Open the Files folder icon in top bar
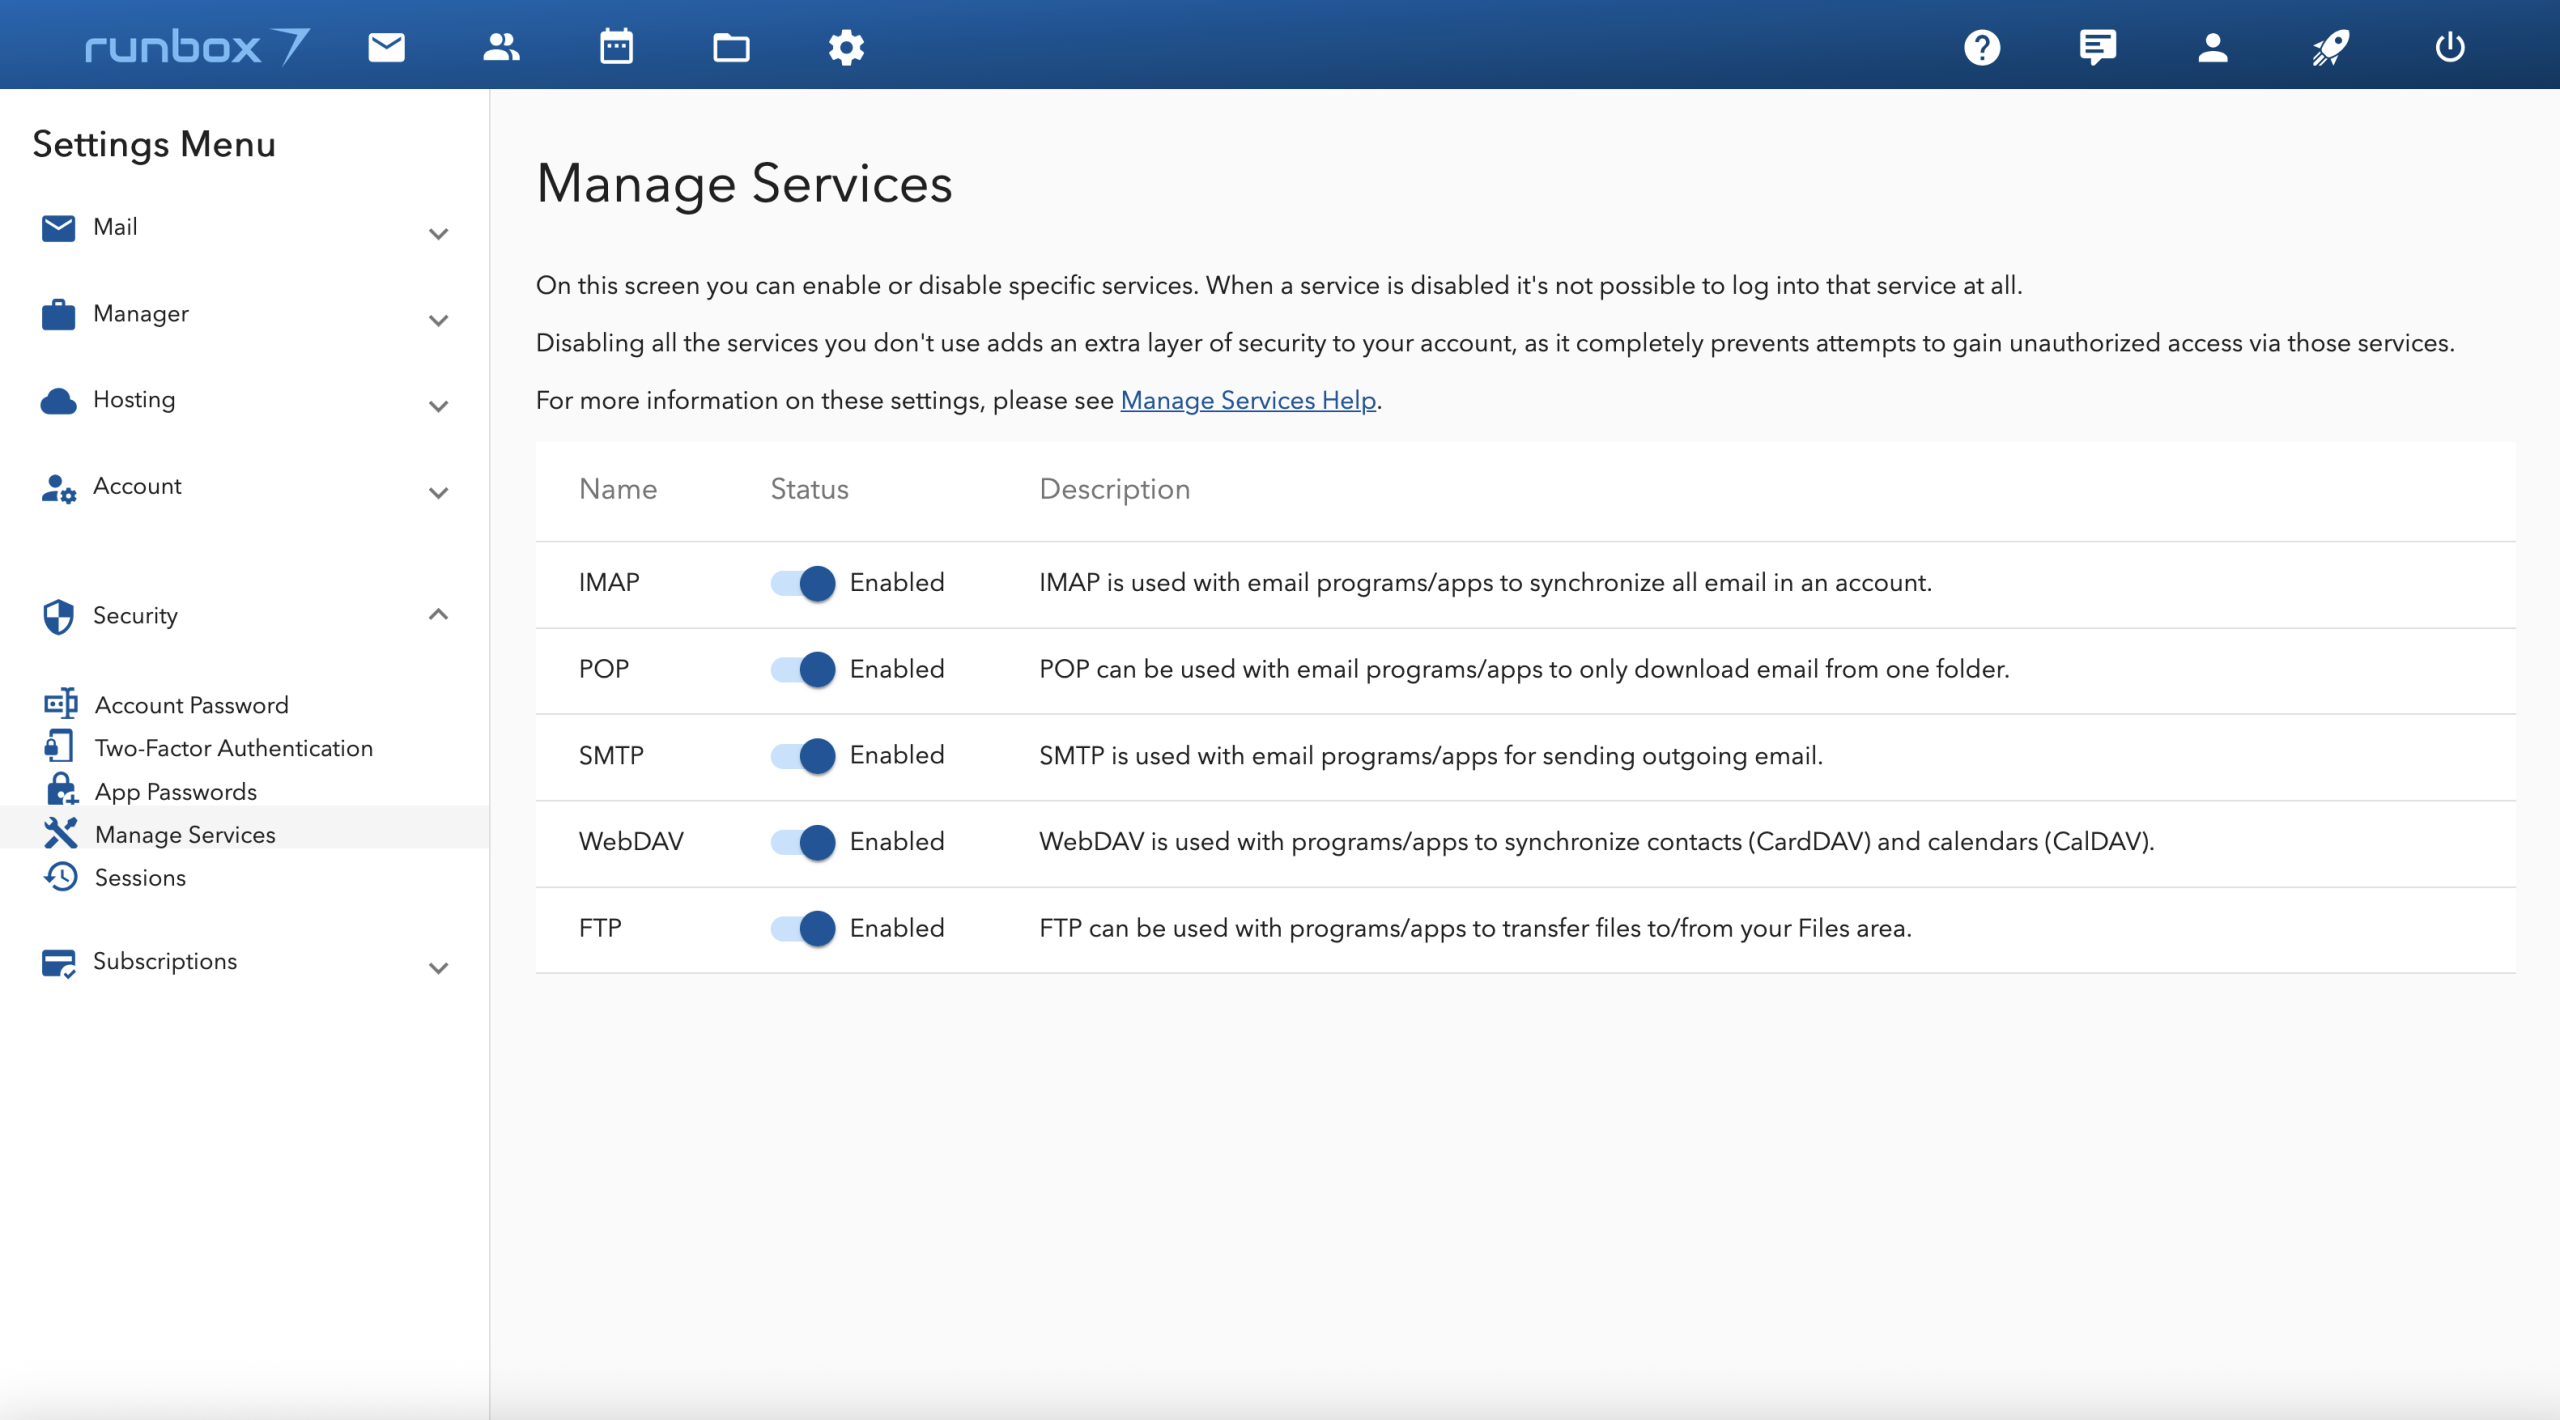 click(731, 47)
